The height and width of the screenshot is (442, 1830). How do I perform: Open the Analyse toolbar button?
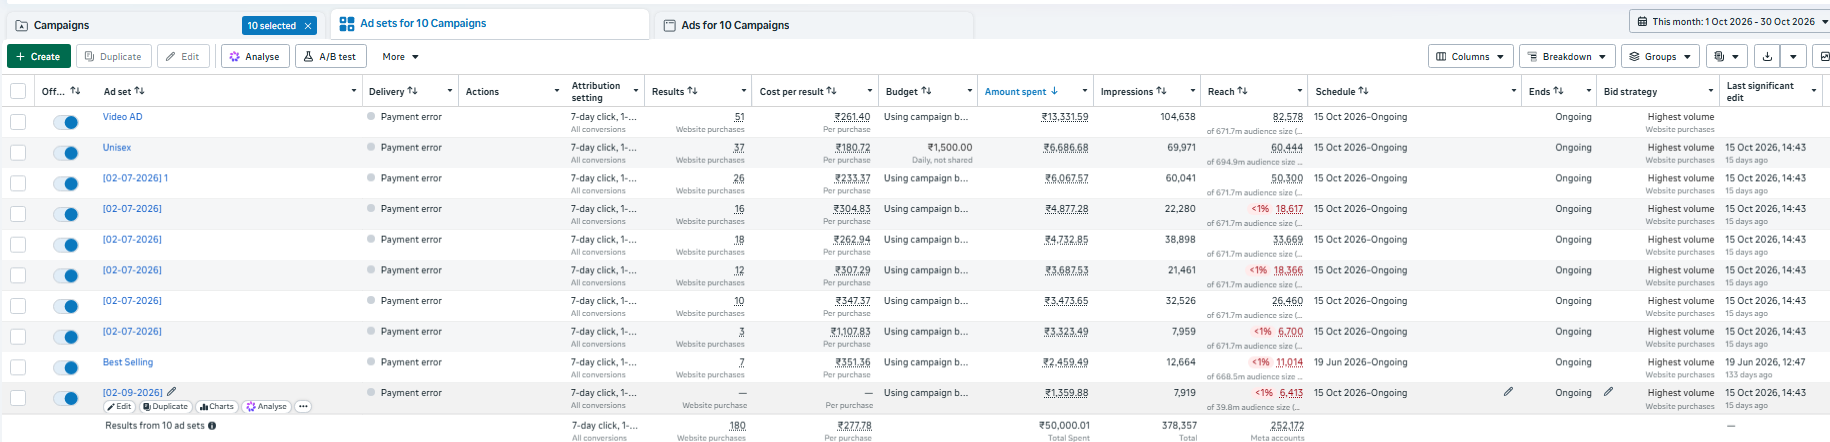tap(255, 57)
